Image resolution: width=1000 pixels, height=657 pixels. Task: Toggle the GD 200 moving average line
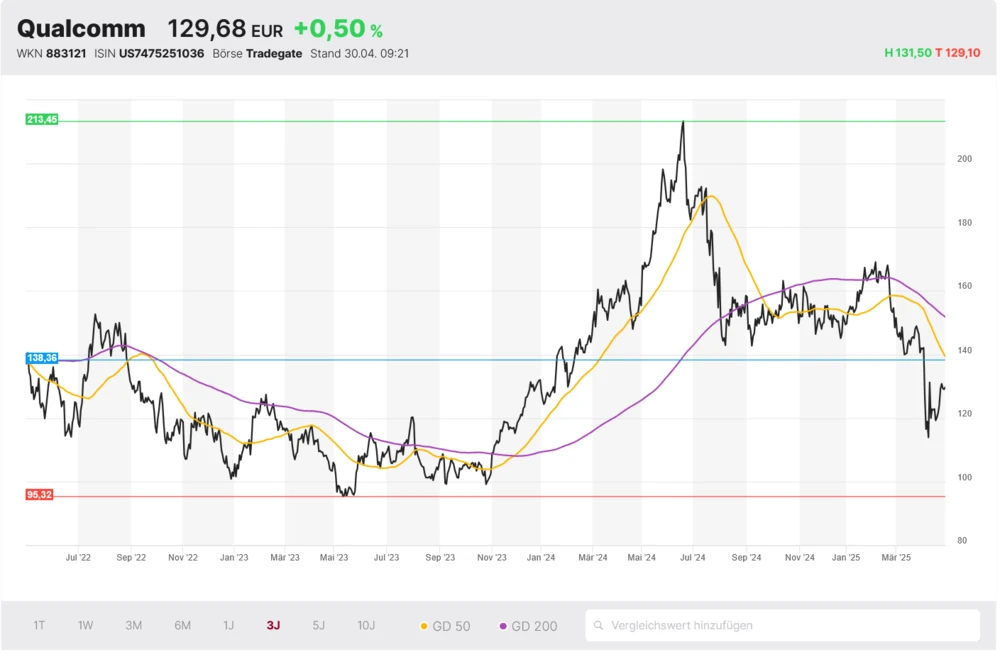(x=528, y=626)
